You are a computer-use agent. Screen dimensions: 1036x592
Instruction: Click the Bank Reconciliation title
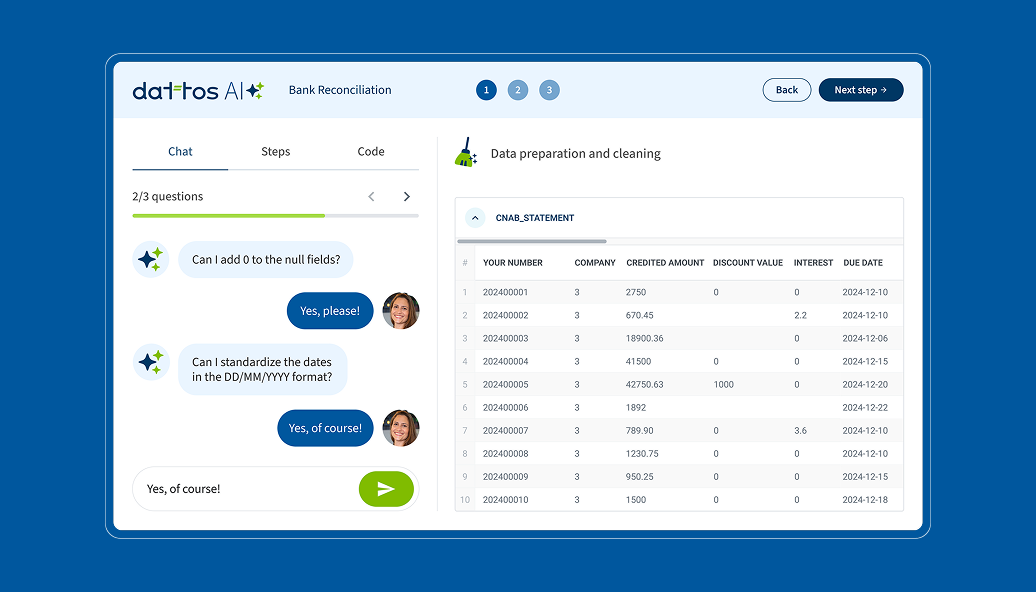[x=340, y=90]
